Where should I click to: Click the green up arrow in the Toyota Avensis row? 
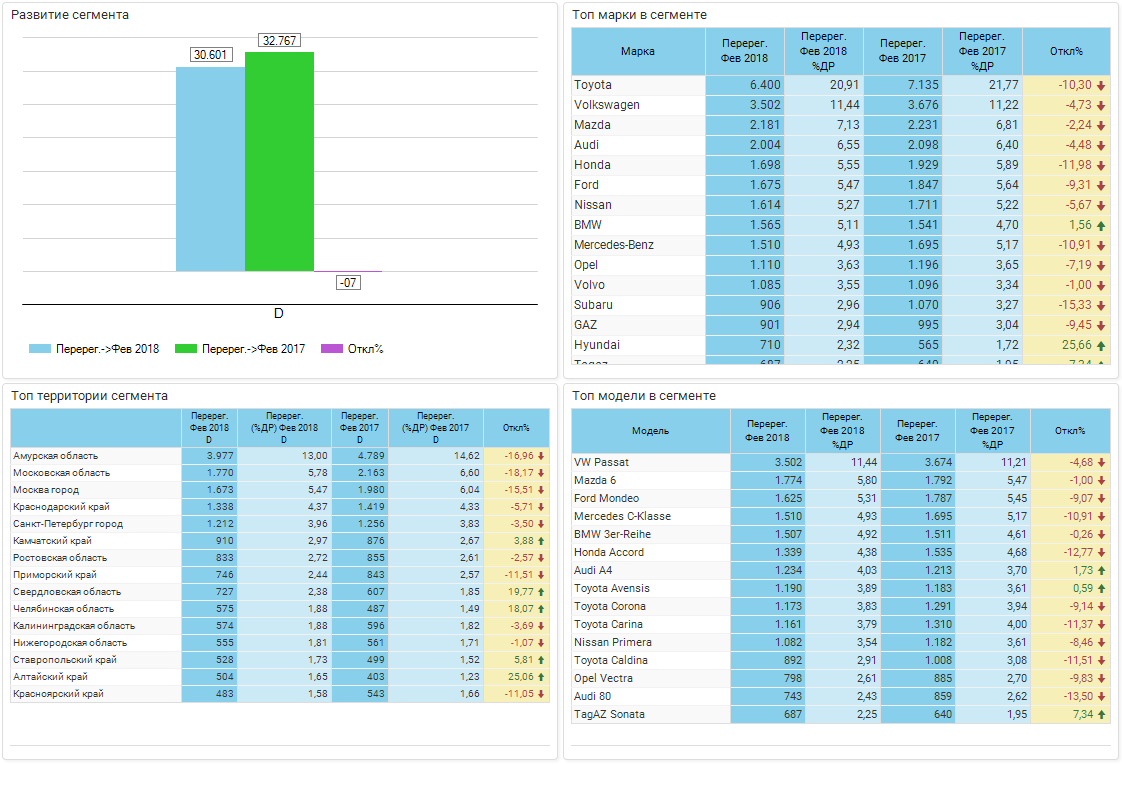click(x=1101, y=589)
